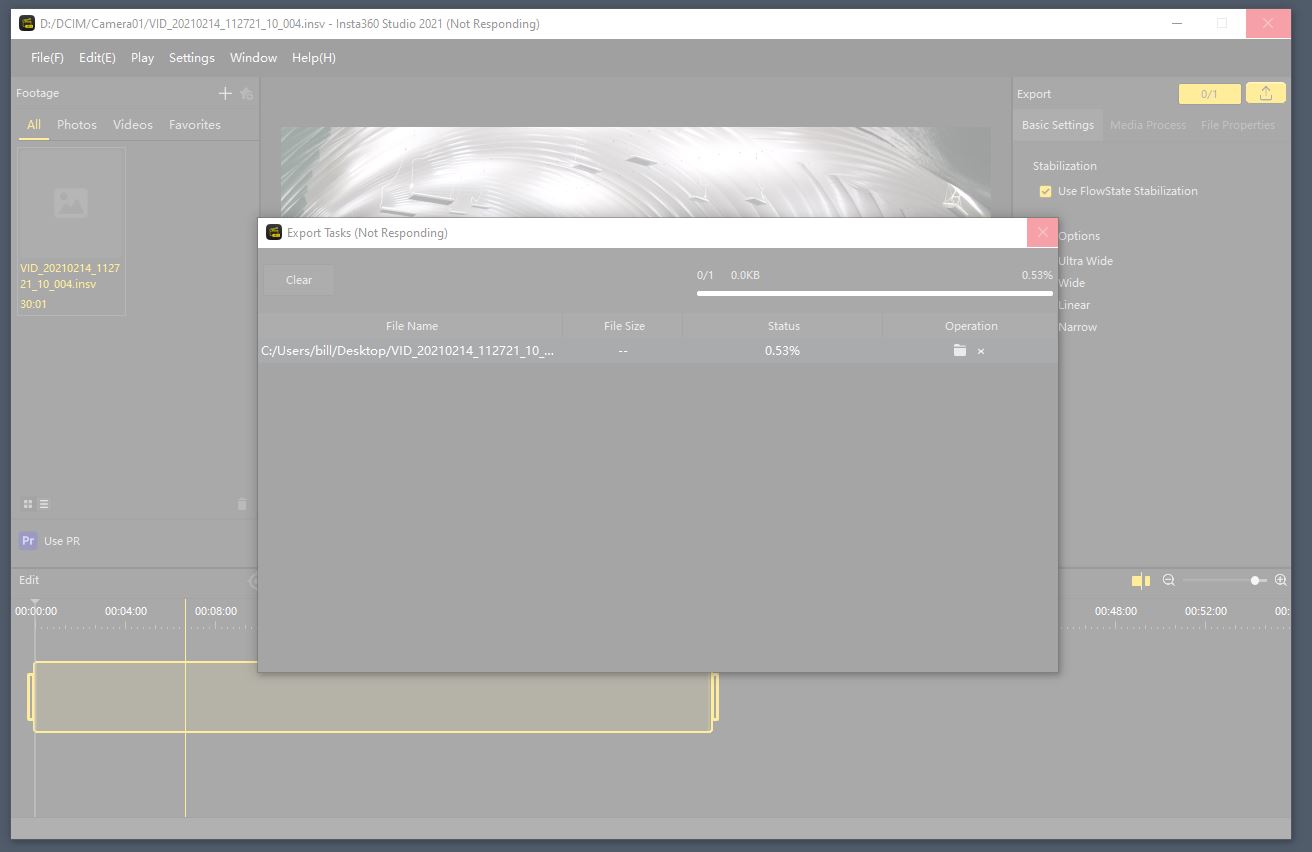Zoom in the timeline with plus magnifier
Viewport: 1312px width, 852px height.
pyautogui.click(x=1281, y=580)
